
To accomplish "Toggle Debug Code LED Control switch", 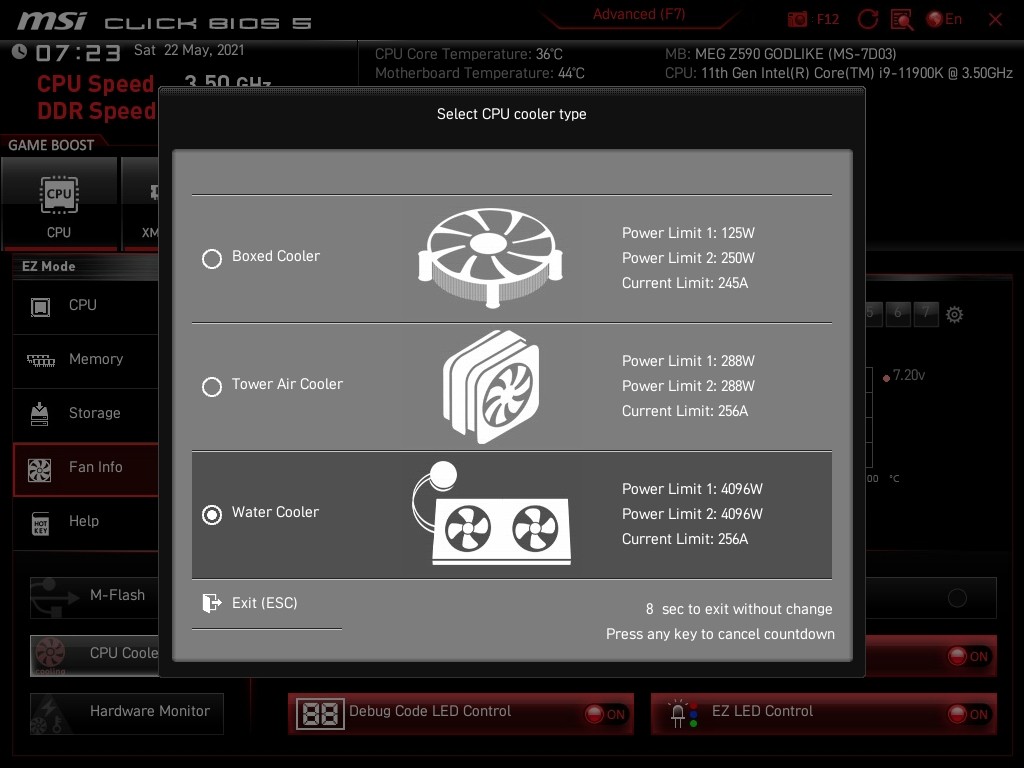I will 605,714.
